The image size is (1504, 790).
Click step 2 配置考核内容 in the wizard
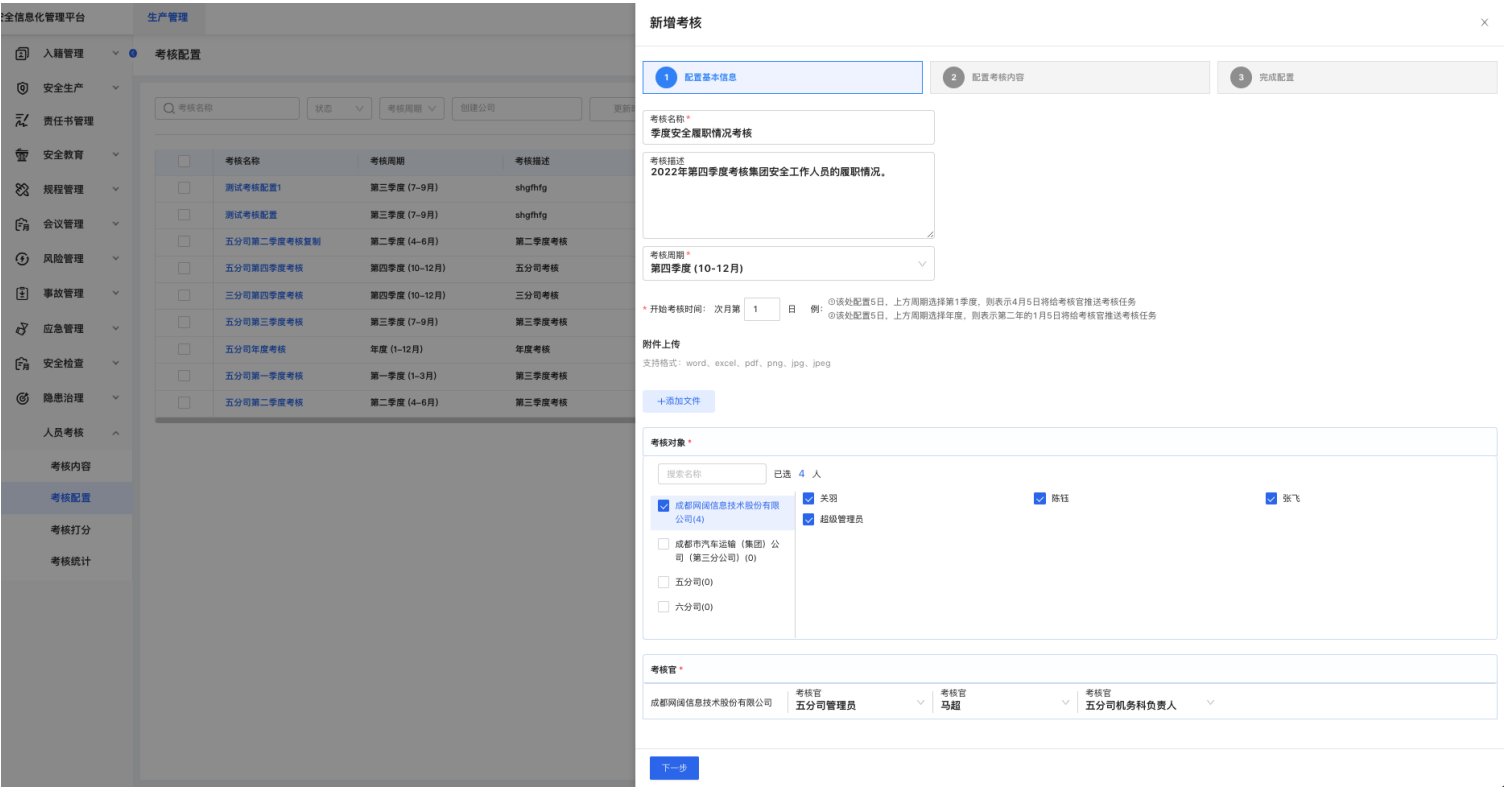(1069, 77)
